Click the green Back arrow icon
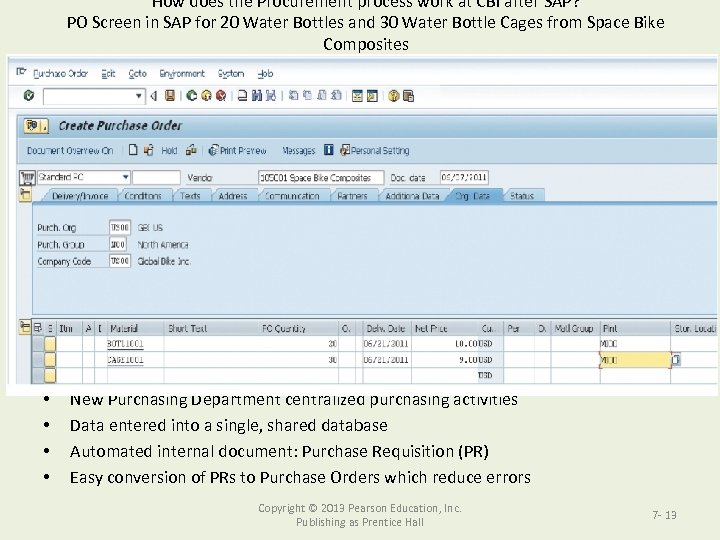This screenshot has width=720, height=540. tap(191, 96)
